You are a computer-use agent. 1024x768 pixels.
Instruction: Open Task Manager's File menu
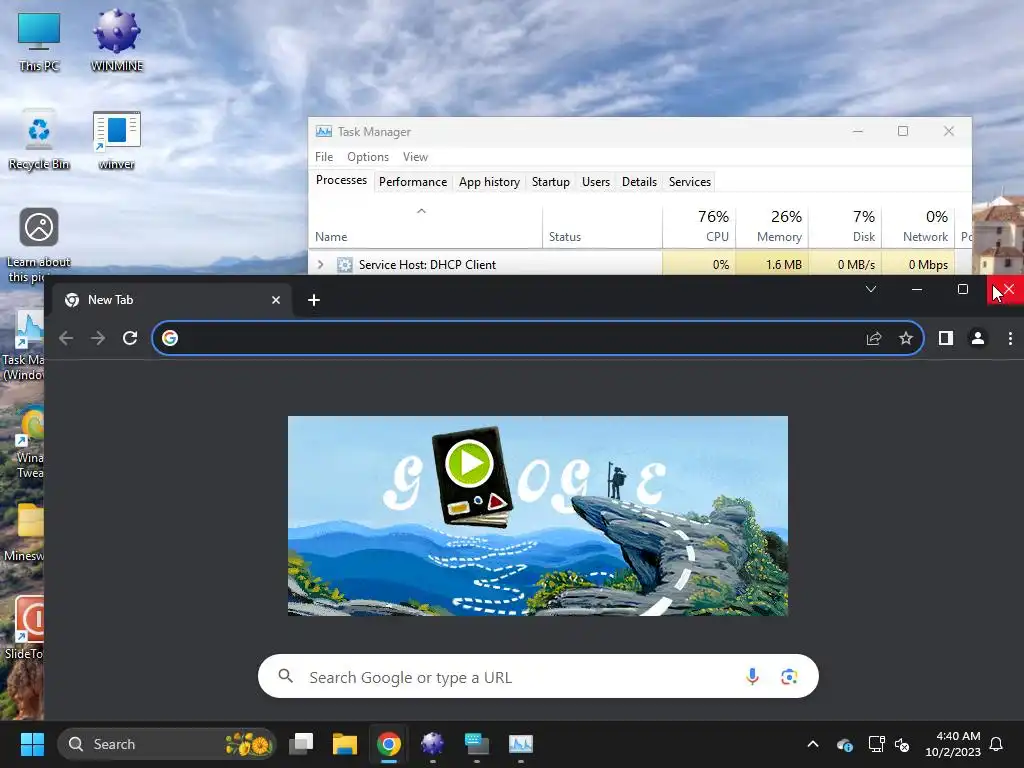(x=323, y=157)
